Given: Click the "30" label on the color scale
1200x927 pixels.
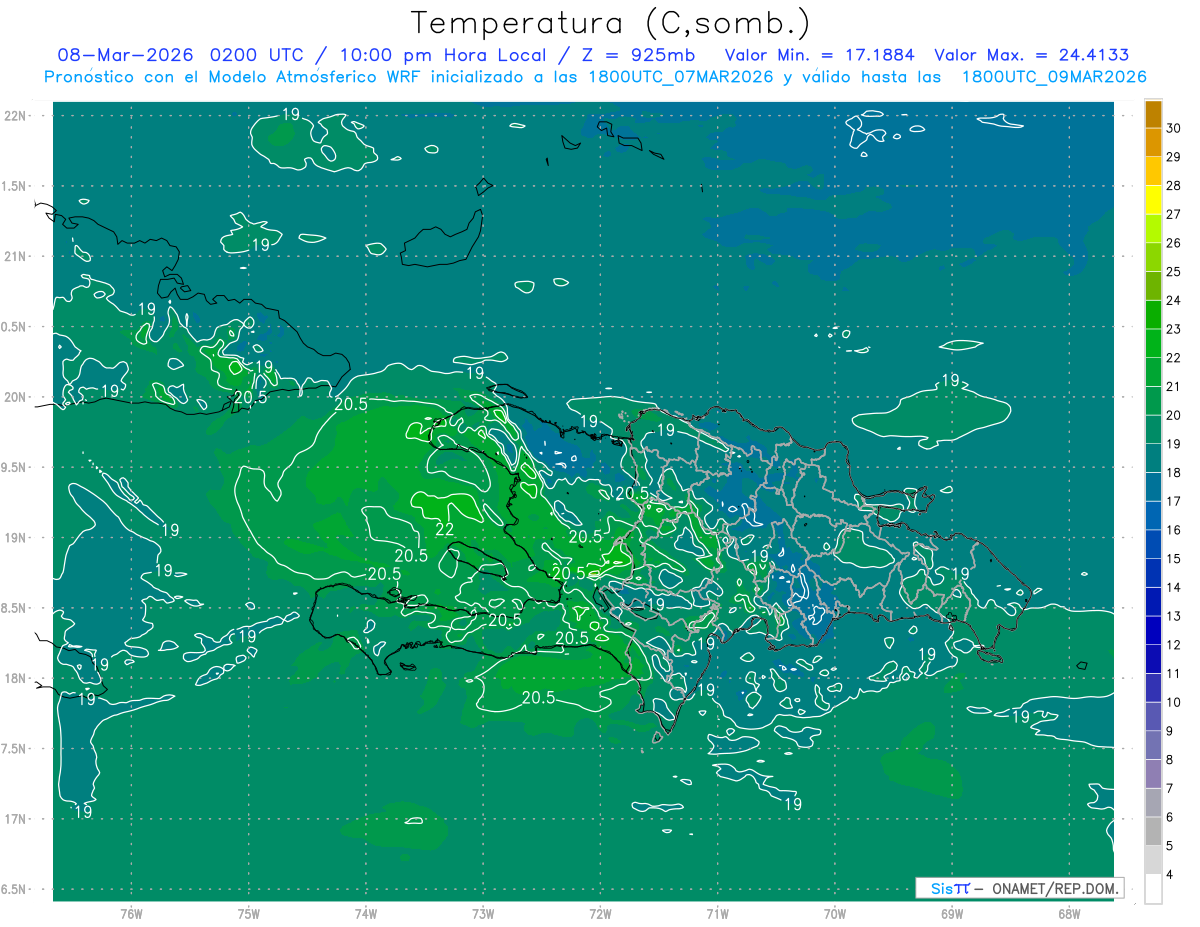Looking at the screenshot, I should (x=1174, y=128).
